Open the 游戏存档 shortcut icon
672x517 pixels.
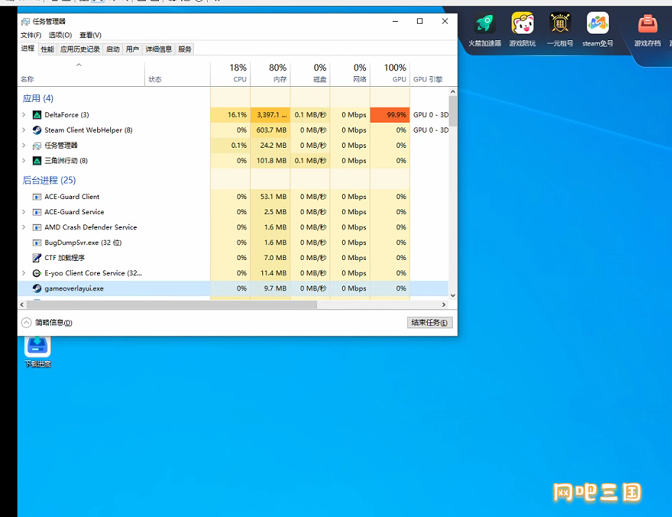coord(648,23)
